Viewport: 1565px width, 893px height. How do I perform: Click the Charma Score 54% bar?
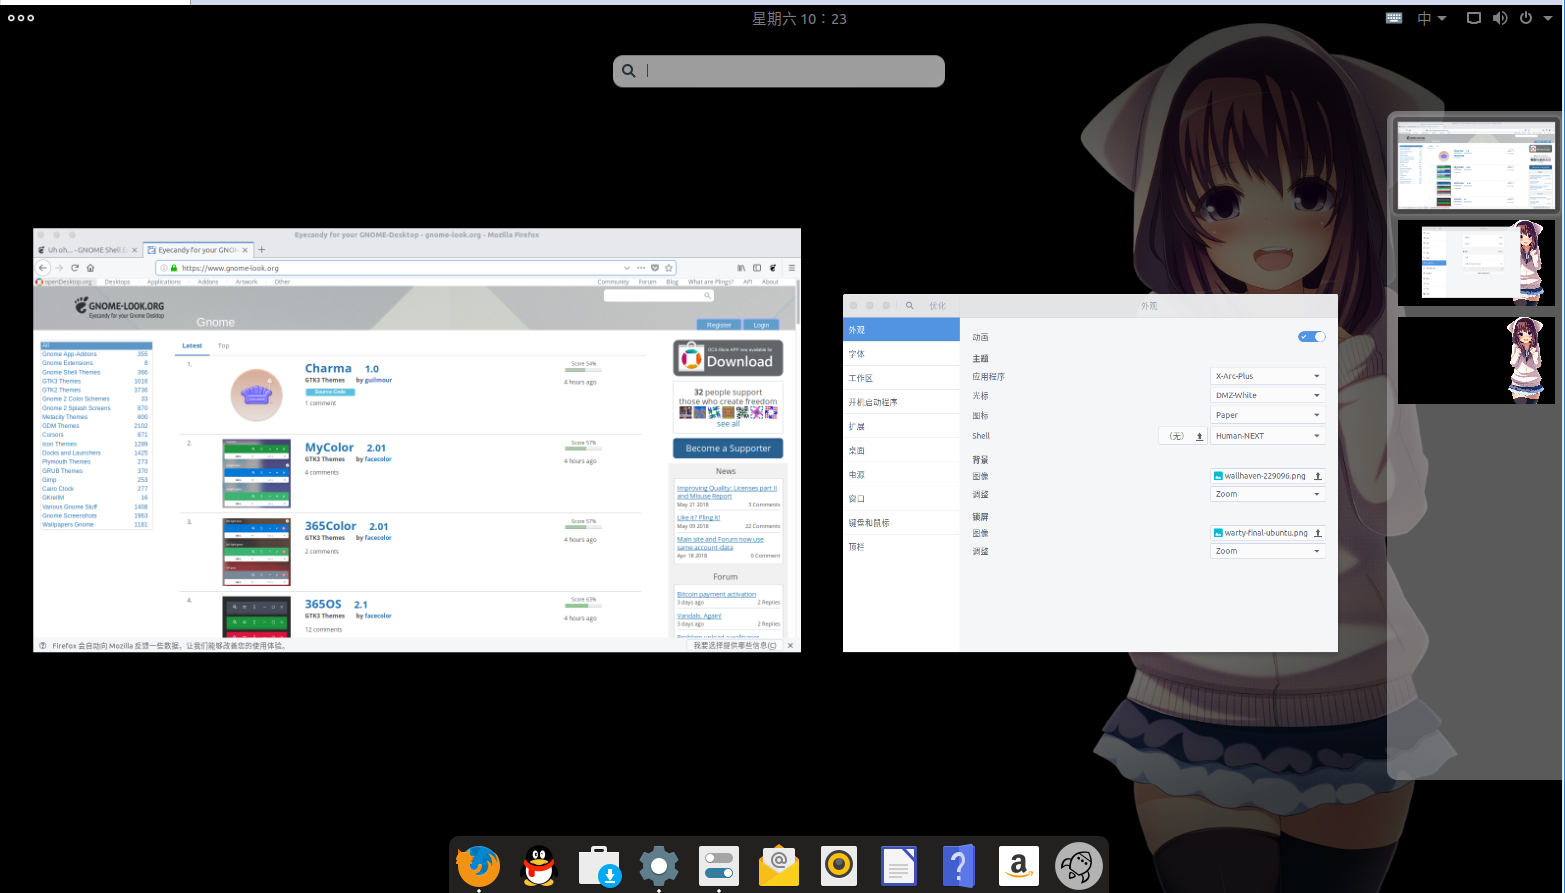(x=583, y=370)
